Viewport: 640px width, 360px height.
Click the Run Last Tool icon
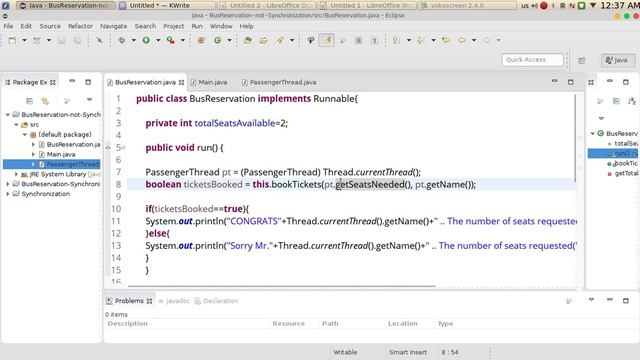(171, 40)
